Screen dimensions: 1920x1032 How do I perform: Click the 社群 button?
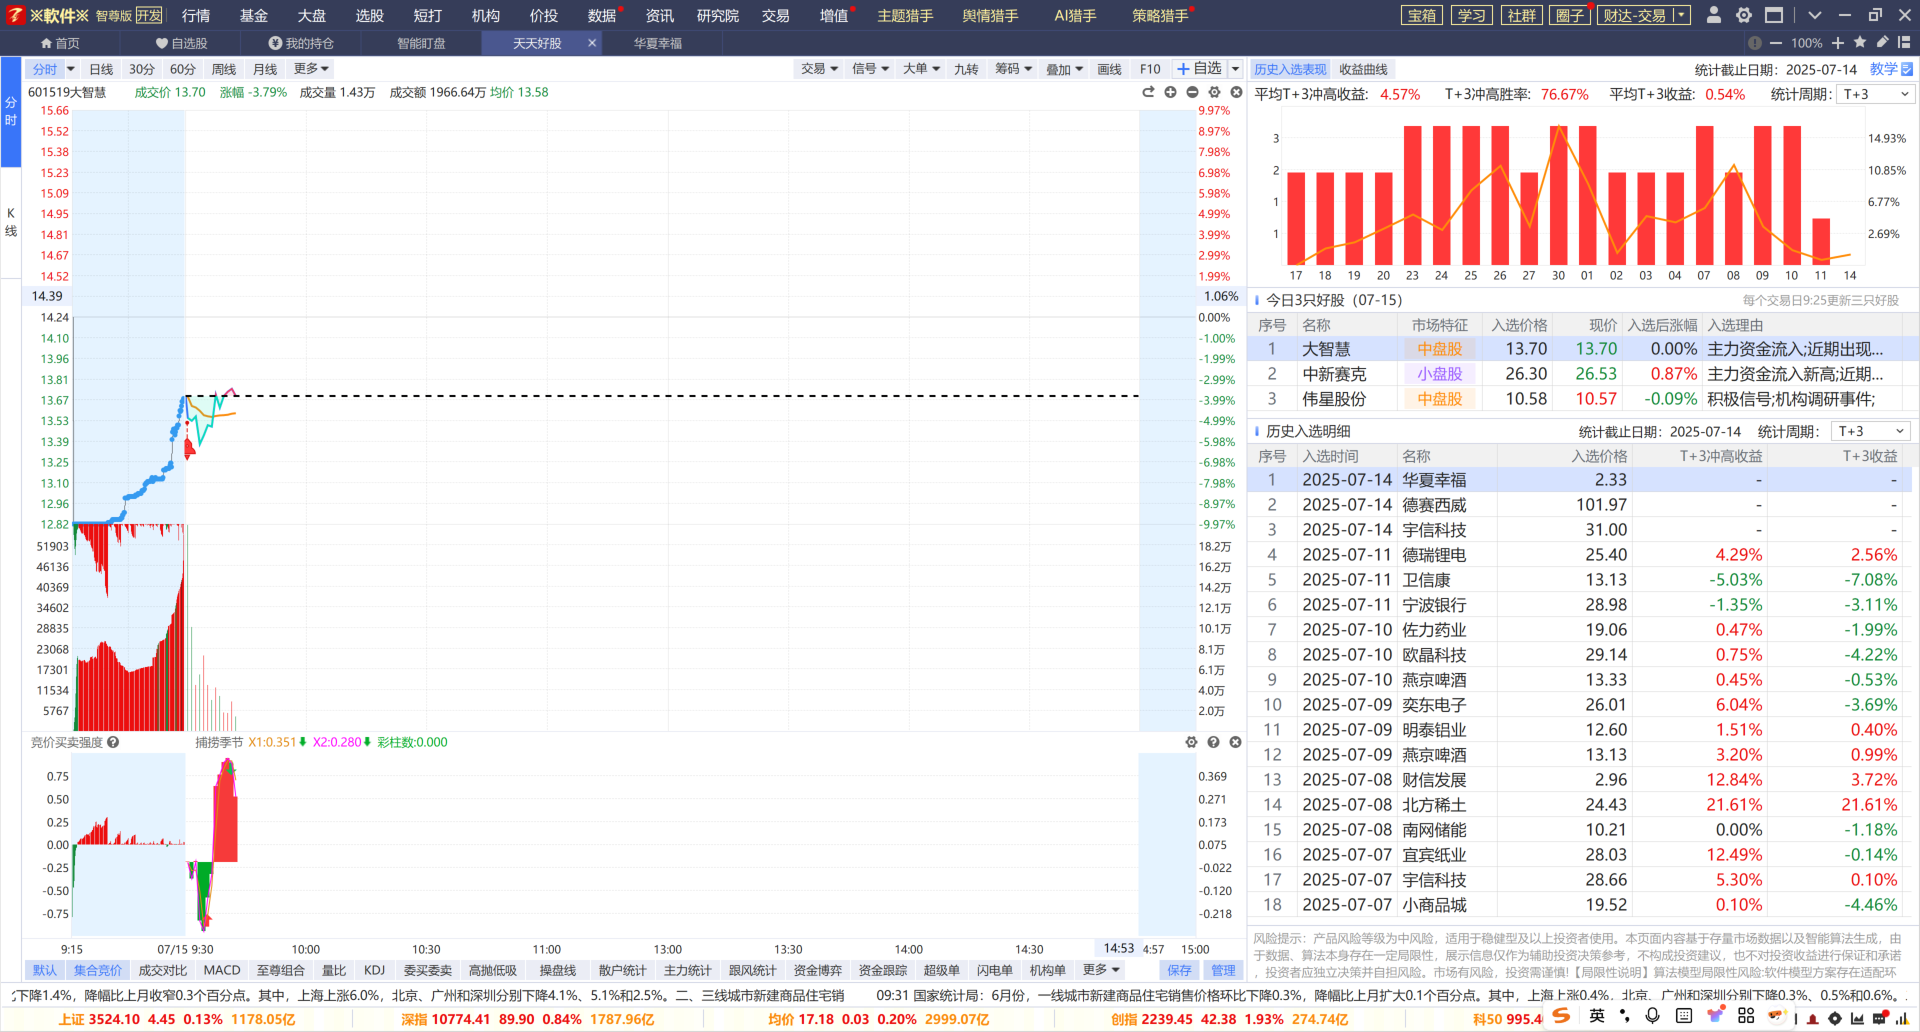tap(1522, 15)
